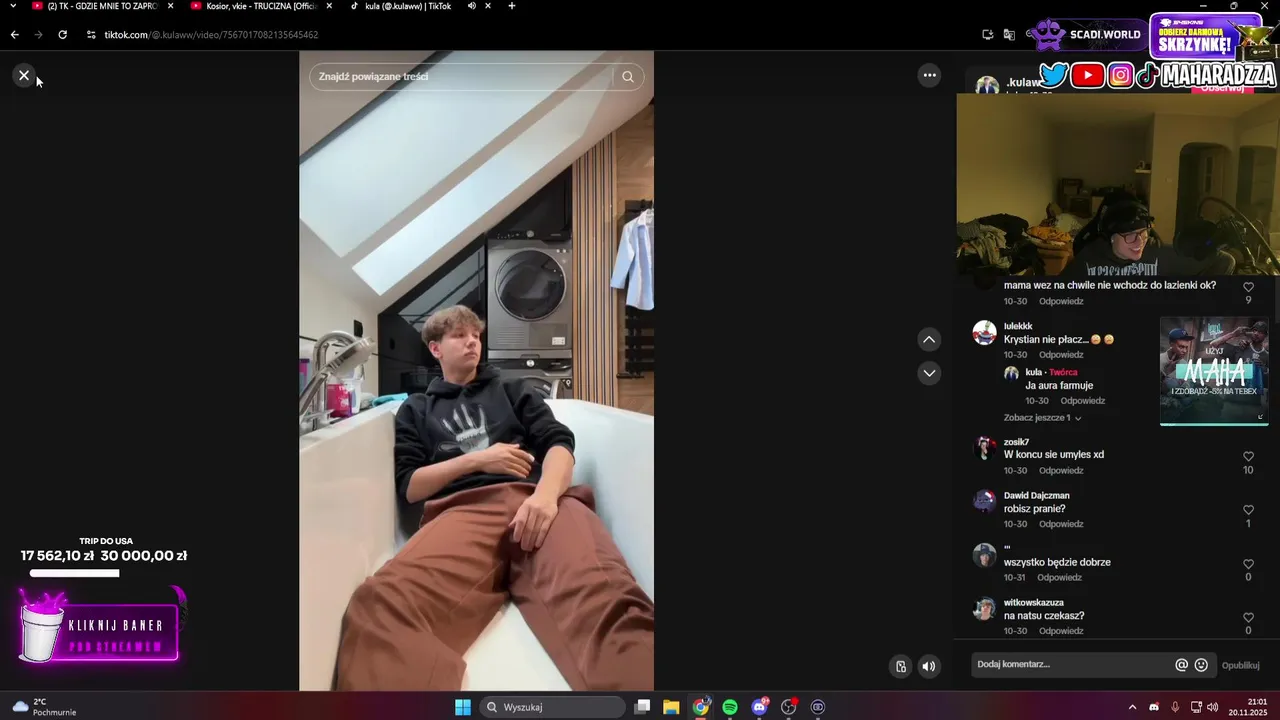Click the translate page icon
The image size is (1280, 720).
[x=1009, y=35]
